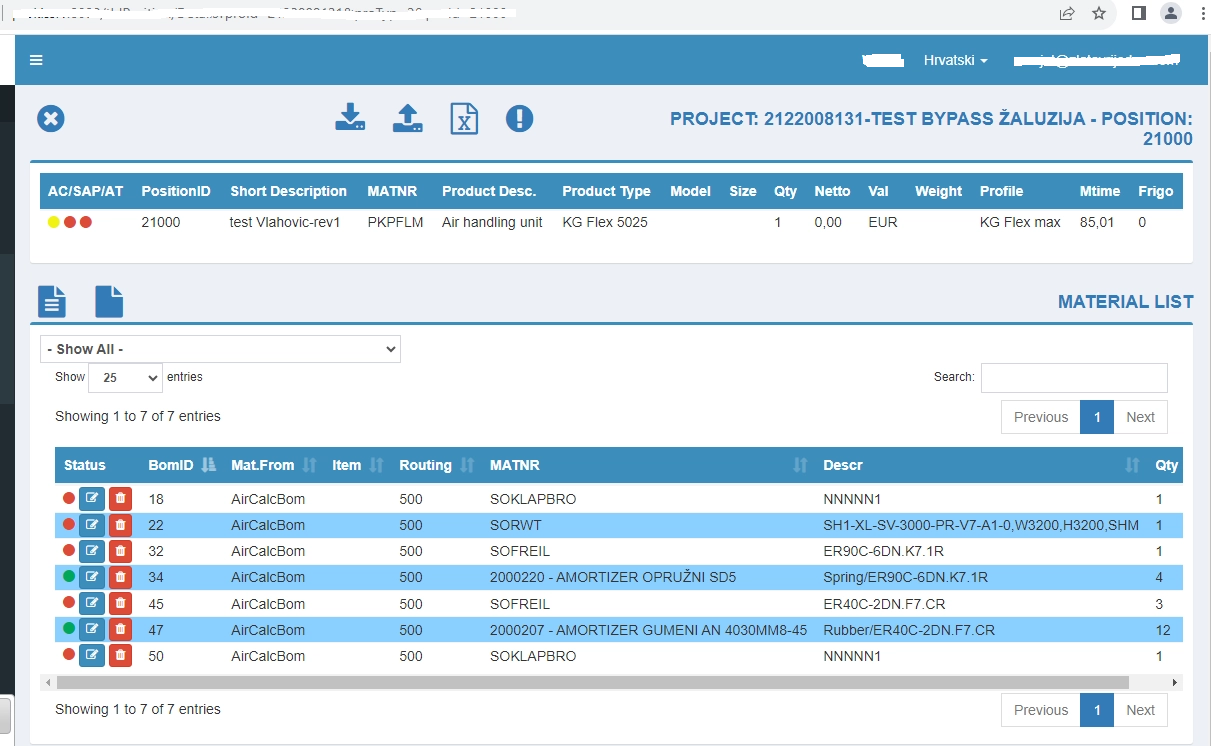Delete BomID 45 row

pyautogui.click(x=120, y=603)
